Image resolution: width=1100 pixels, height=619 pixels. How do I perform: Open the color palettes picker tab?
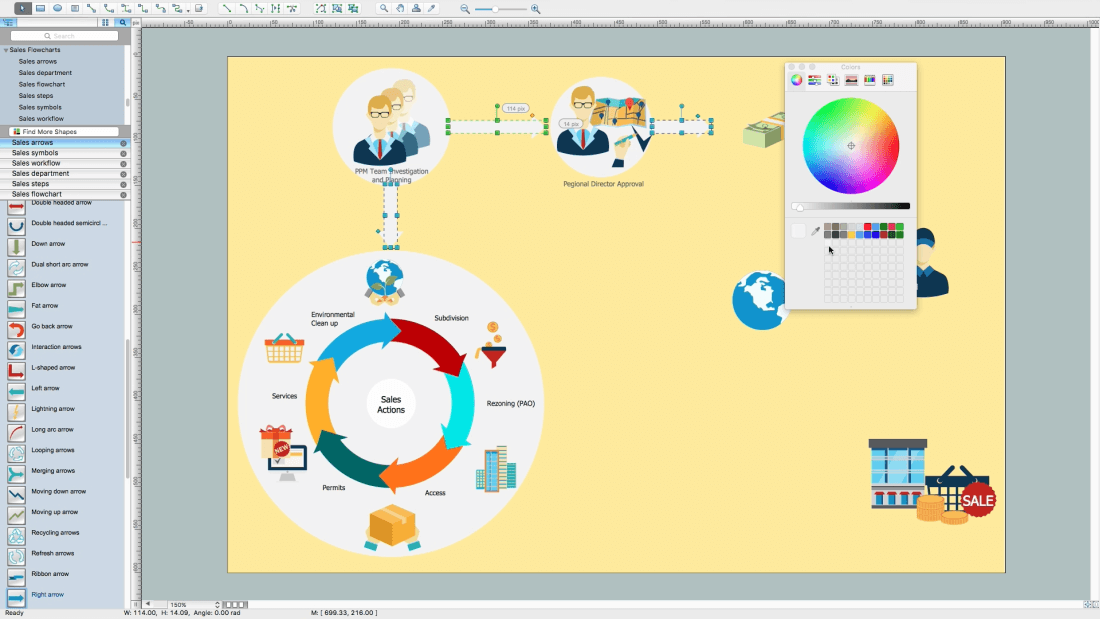point(833,80)
